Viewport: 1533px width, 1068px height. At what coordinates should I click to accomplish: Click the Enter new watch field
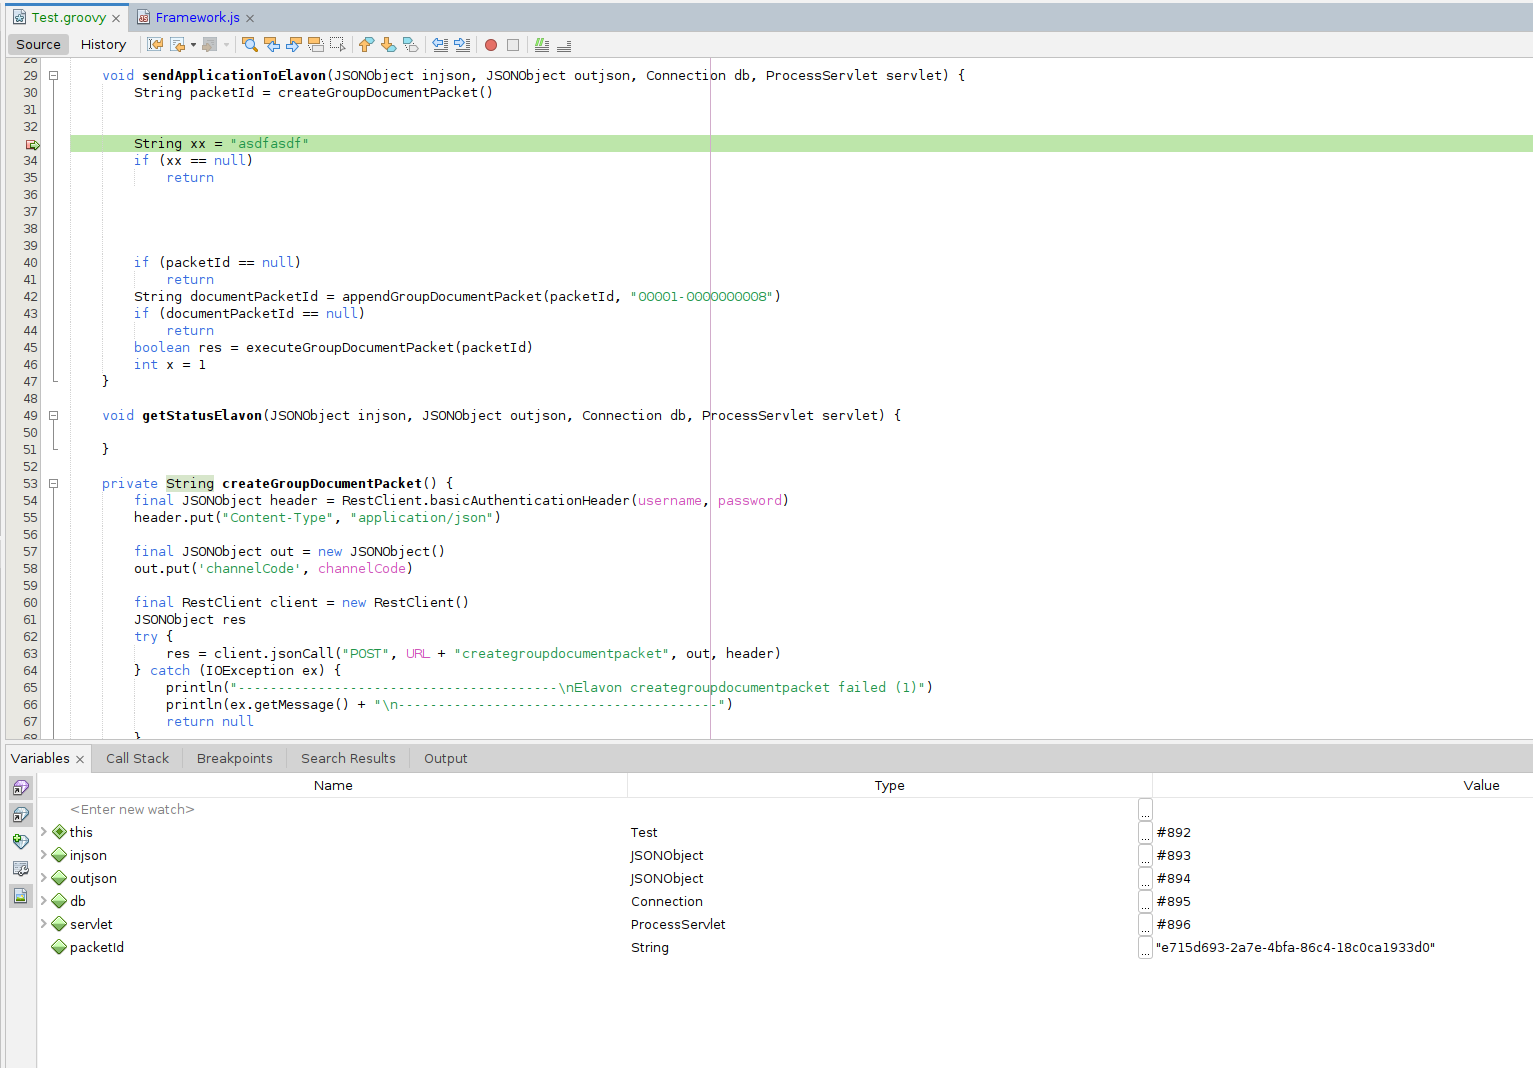pyautogui.click(x=131, y=809)
